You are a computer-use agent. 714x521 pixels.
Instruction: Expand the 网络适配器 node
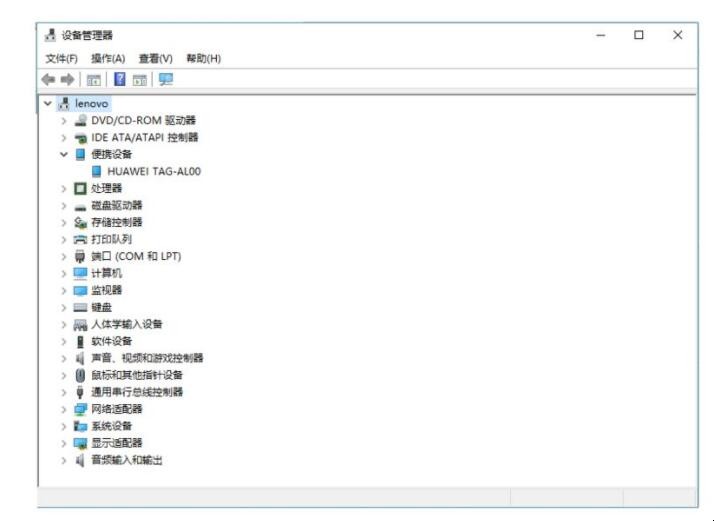(x=64, y=409)
